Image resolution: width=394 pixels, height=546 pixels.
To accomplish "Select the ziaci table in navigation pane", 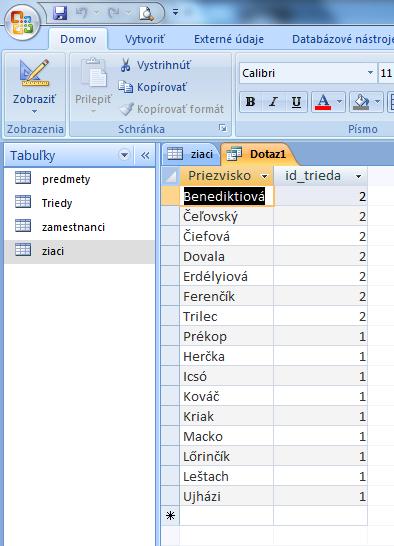I will click(79, 251).
